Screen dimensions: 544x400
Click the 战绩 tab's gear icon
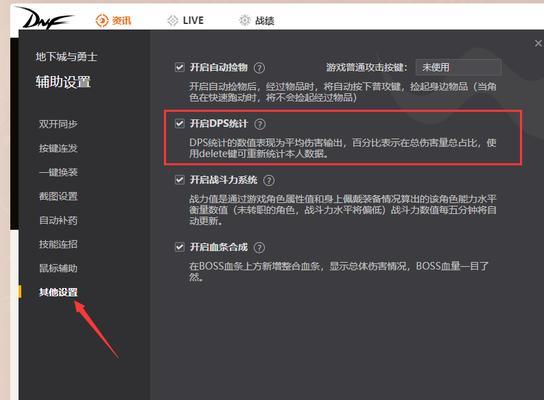245,20
